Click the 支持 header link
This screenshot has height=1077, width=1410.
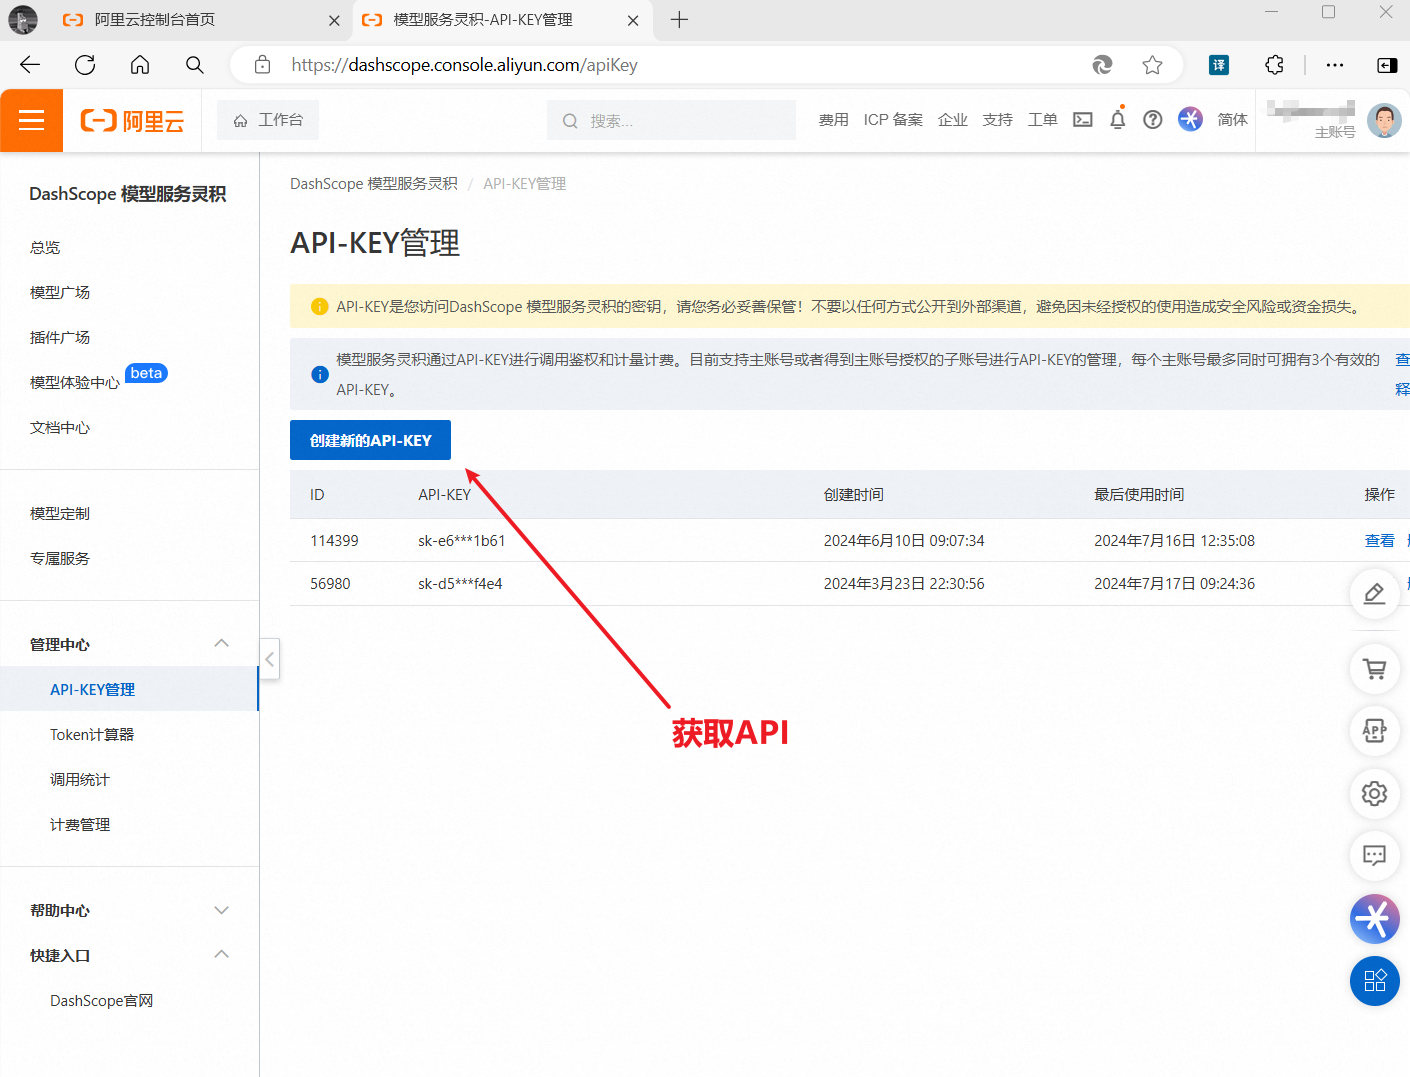point(997,120)
